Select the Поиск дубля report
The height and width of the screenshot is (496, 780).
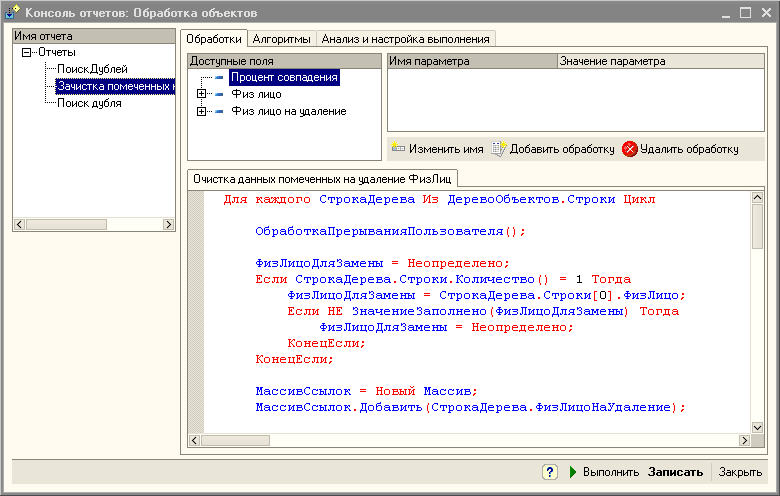(x=90, y=103)
